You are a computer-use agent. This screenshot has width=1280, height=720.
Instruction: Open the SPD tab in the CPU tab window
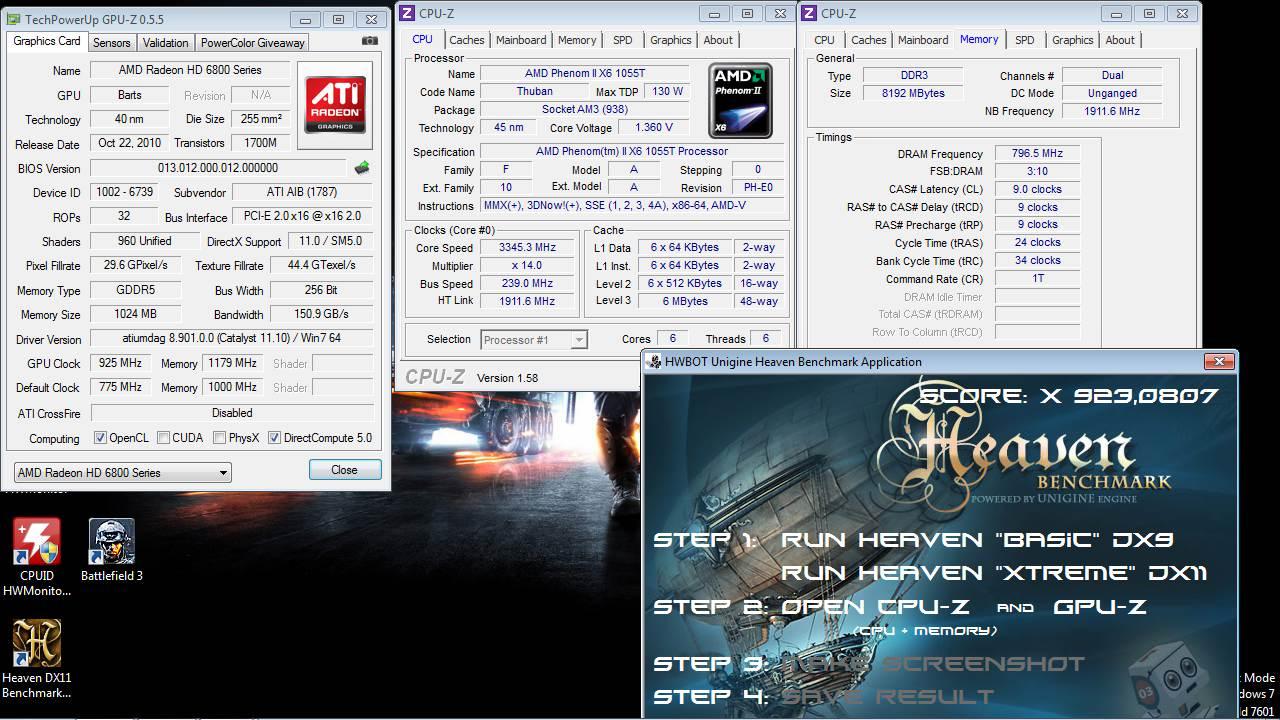point(622,40)
